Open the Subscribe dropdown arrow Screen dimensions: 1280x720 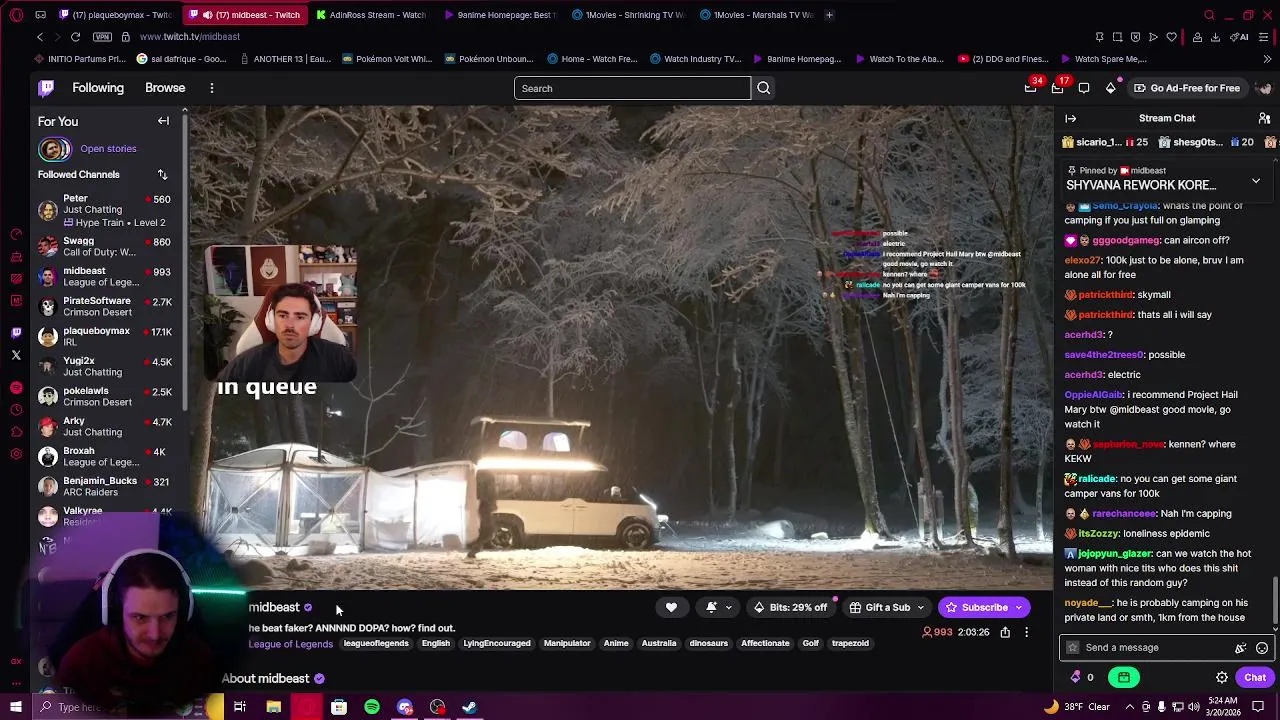(x=1019, y=607)
